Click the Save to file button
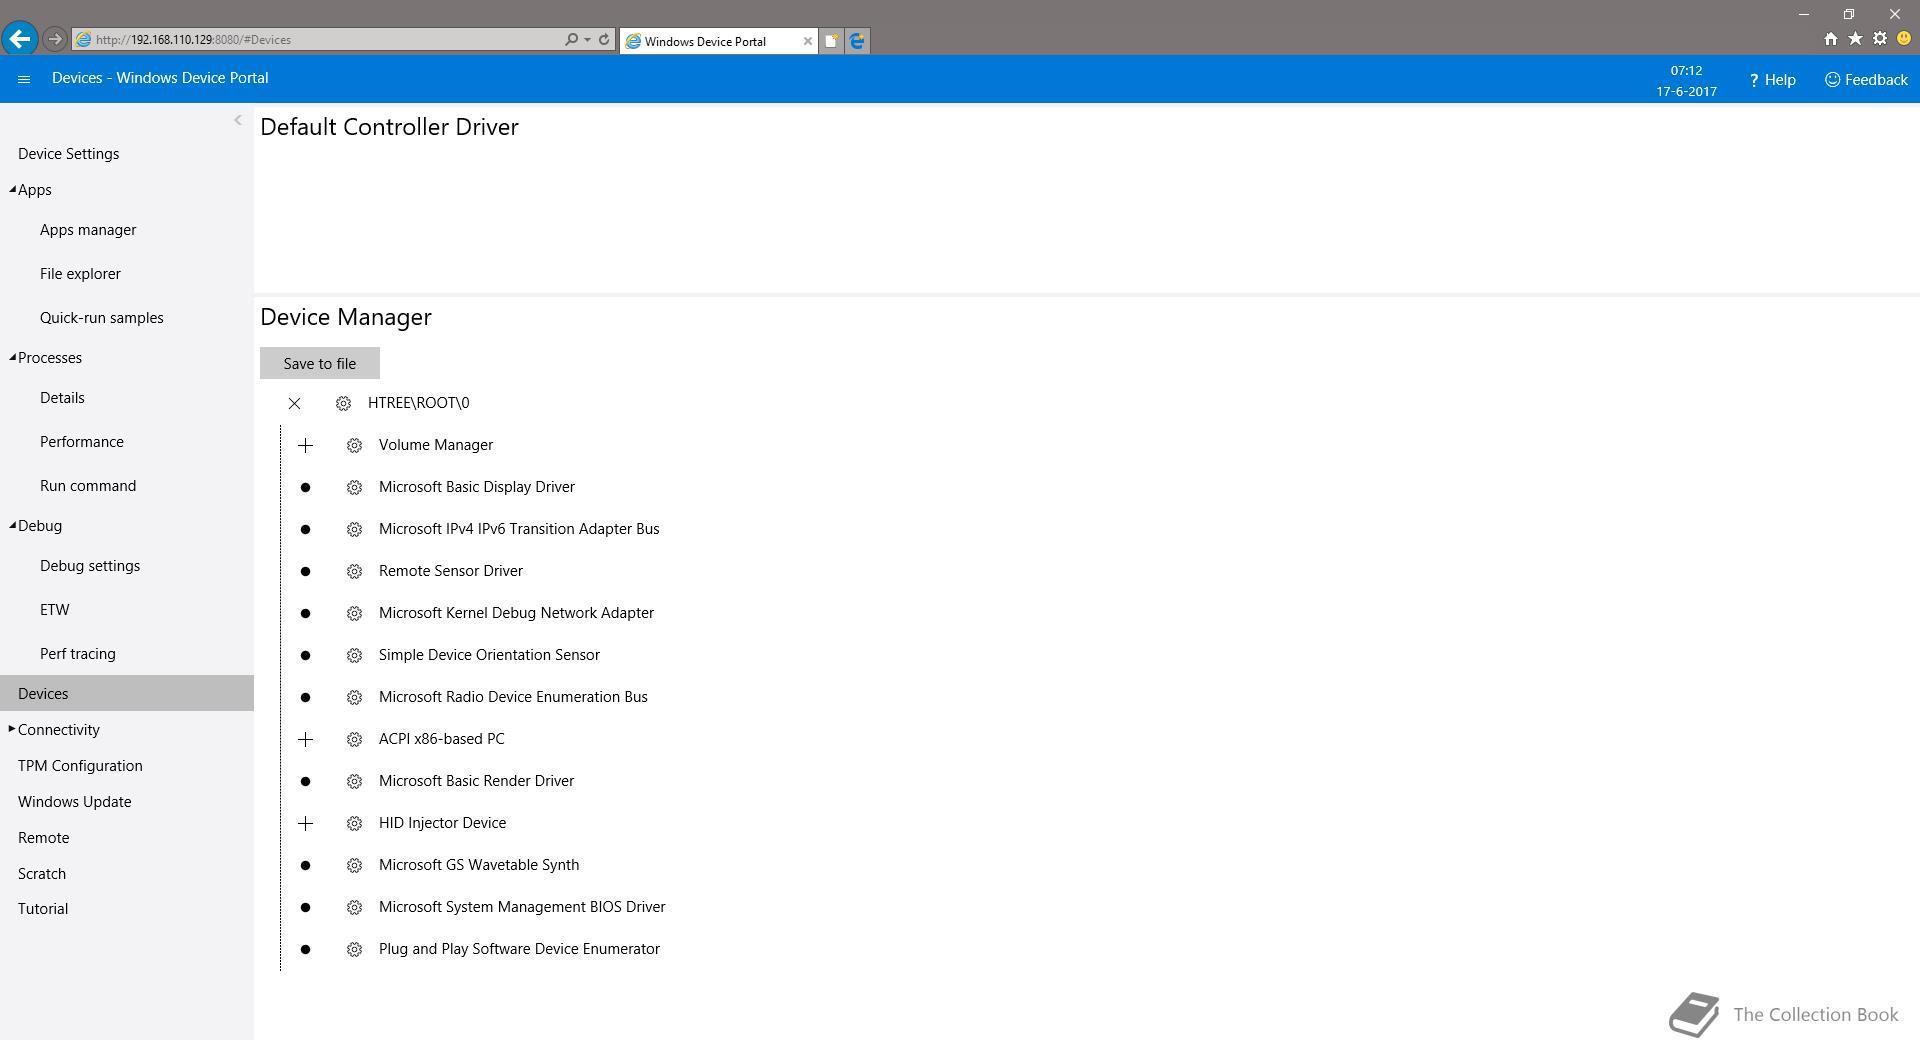 [x=320, y=363]
